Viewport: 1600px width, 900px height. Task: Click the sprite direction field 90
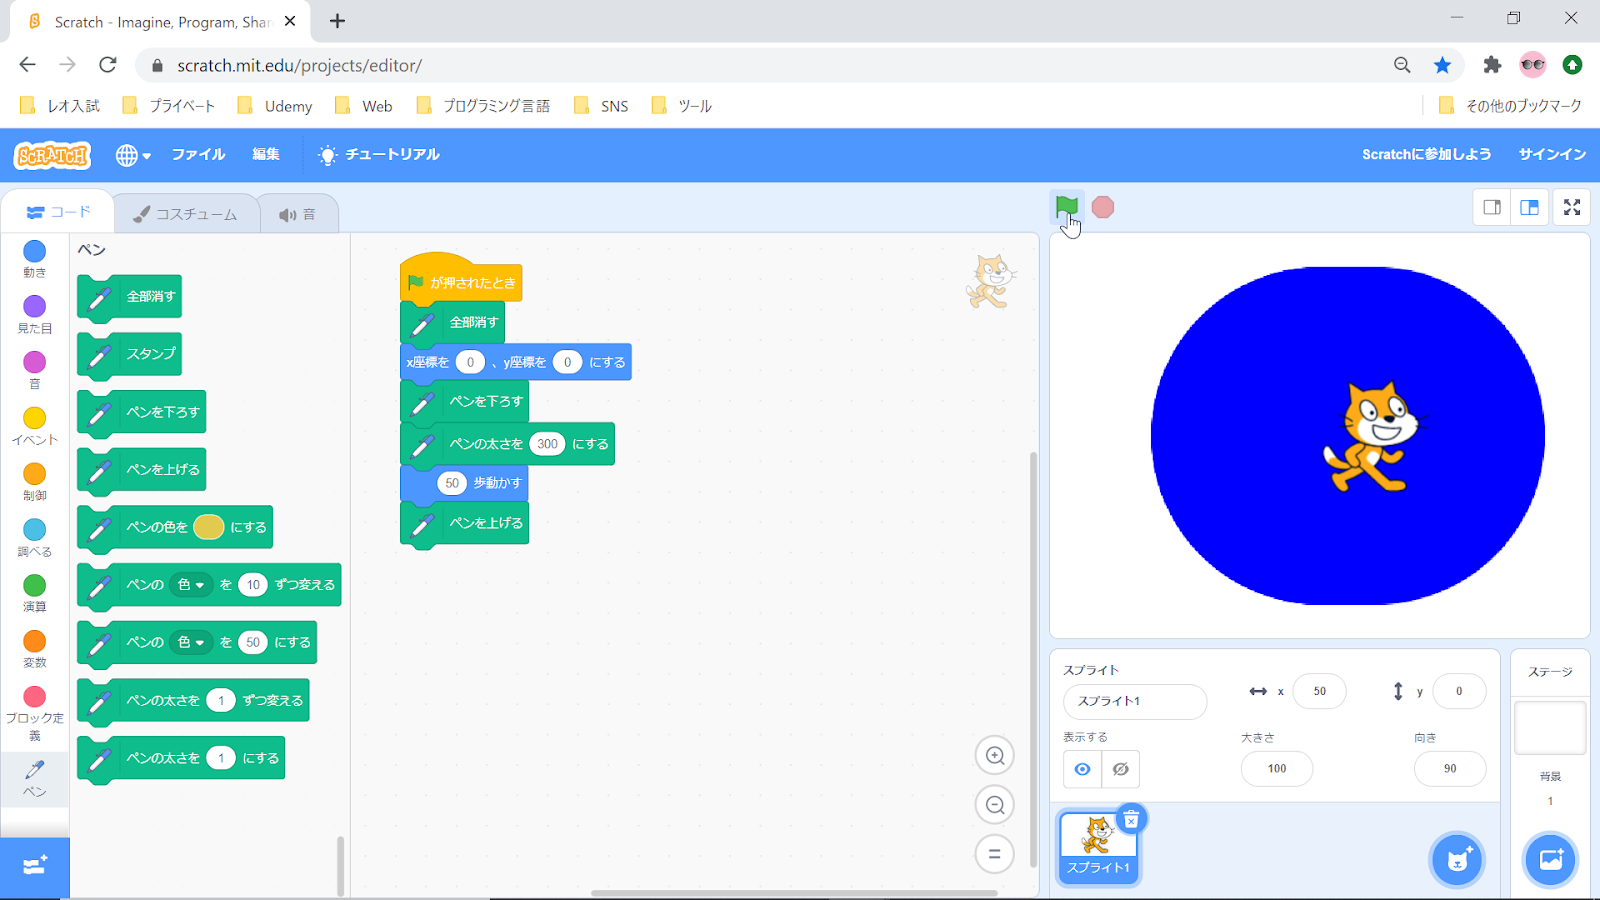(1450, 769)
